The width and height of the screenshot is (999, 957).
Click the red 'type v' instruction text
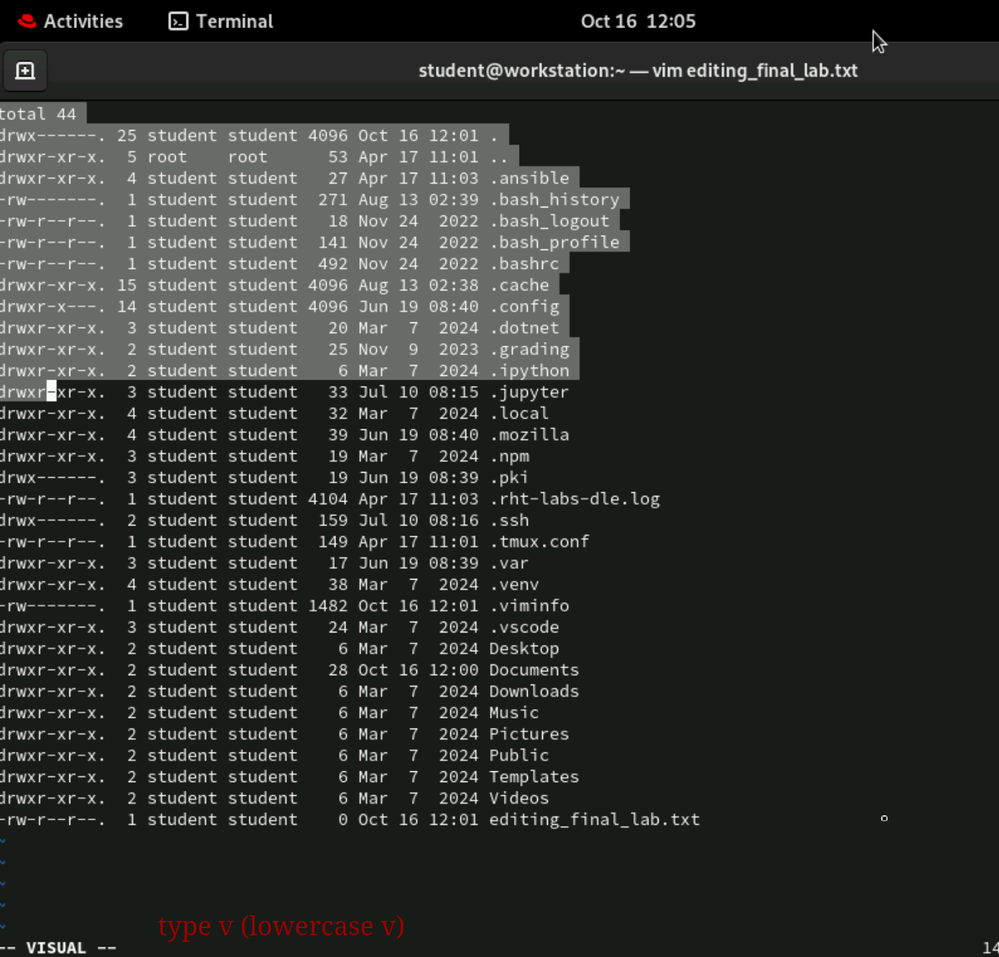click(x=281, y=926)
